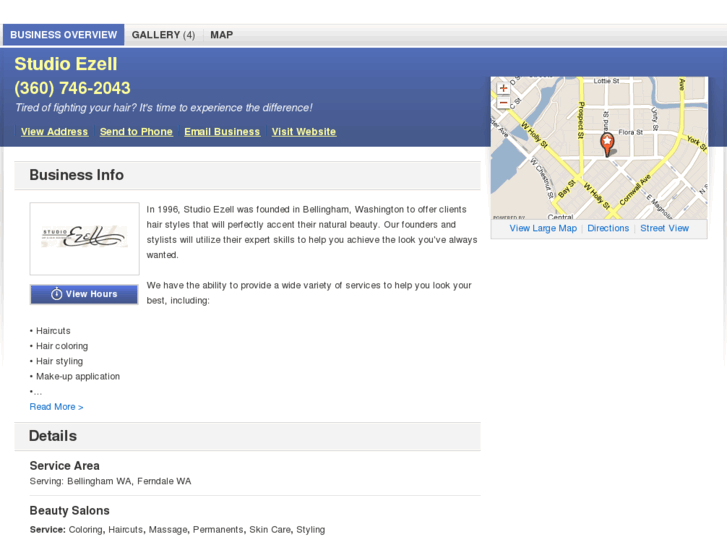Image resolution: width=727 pixels, height=545 pixels.
Task: Open the Email Business link
Action: pyautogui.click(x=222, y=132)
